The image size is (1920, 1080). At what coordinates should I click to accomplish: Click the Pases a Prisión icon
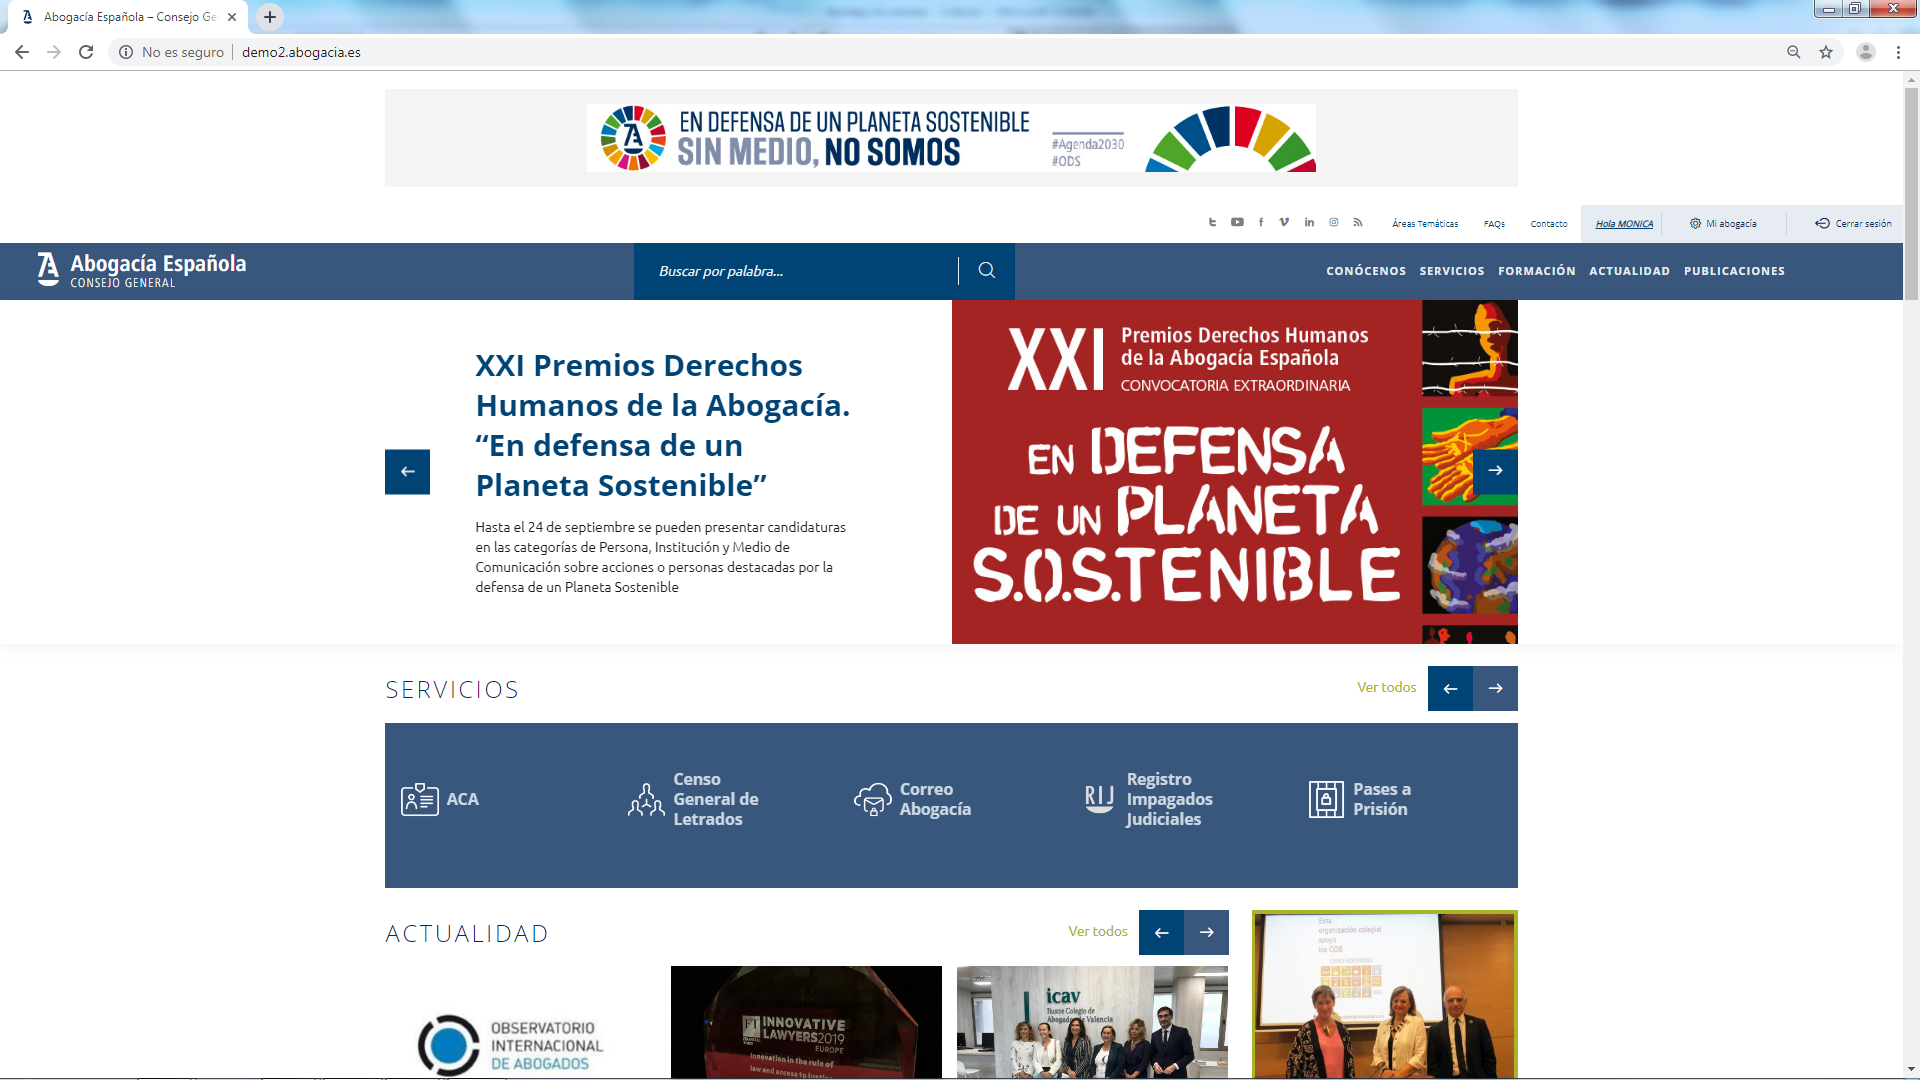coord(1326,799)
